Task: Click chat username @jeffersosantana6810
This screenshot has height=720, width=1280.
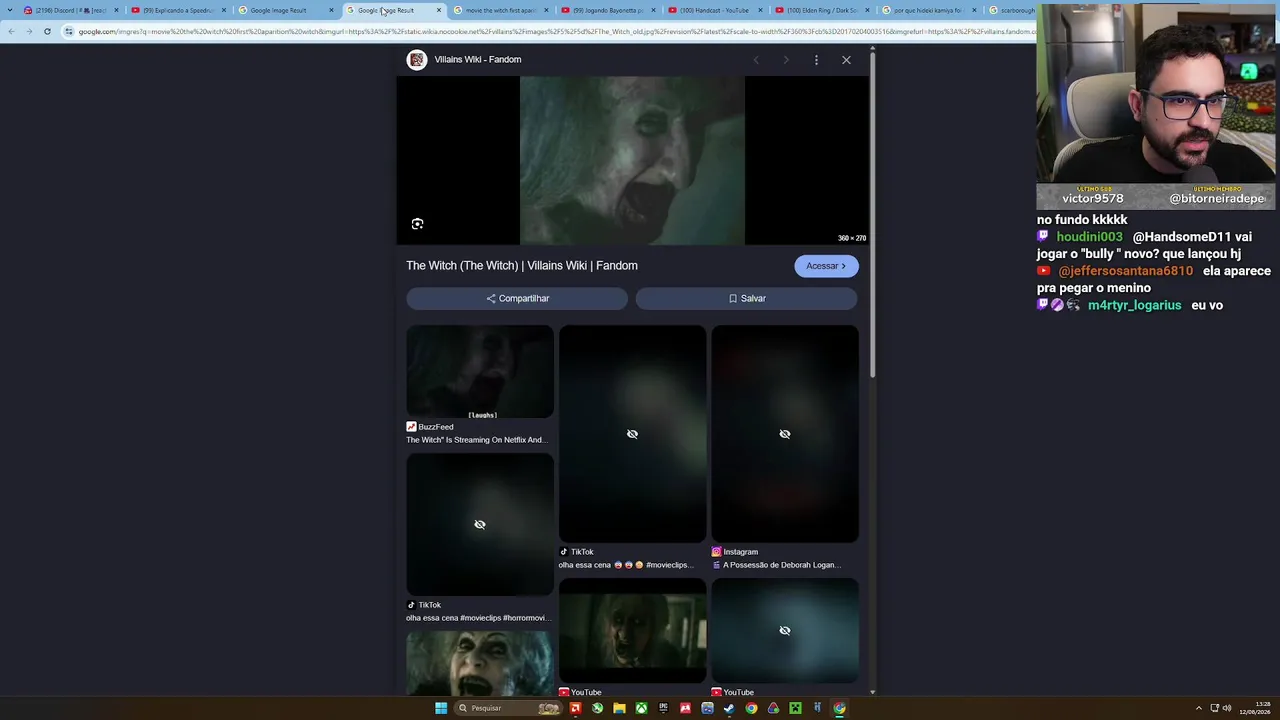Action: coord(1125,271)
